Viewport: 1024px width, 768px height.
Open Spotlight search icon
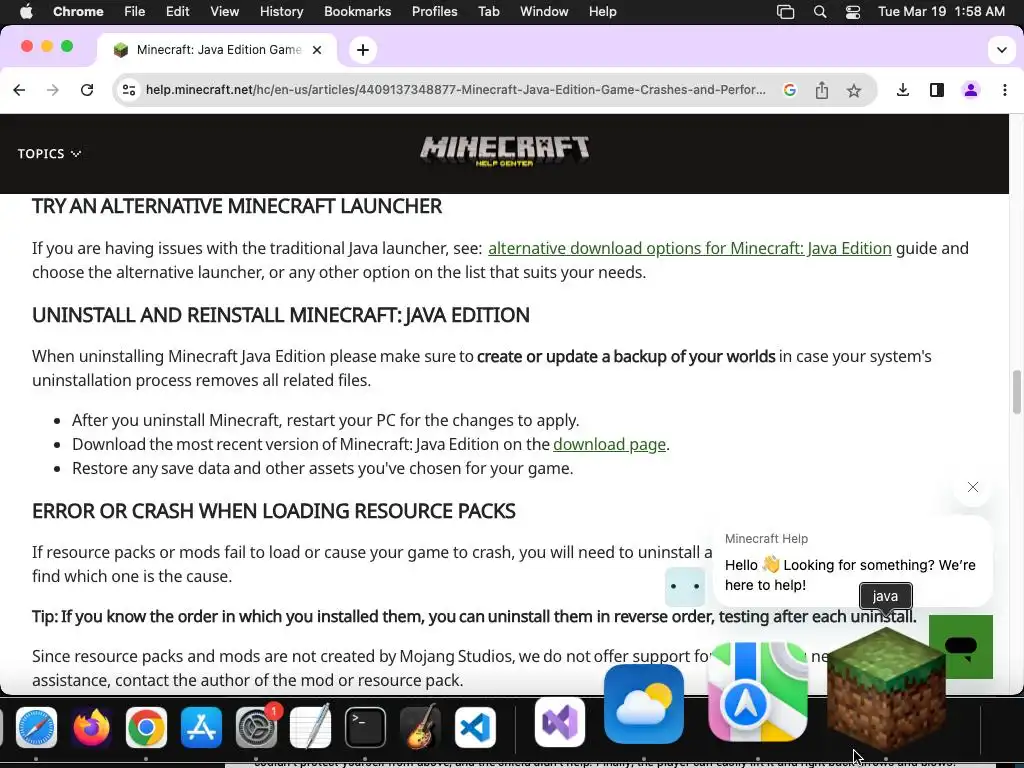(x=820, y=12)
